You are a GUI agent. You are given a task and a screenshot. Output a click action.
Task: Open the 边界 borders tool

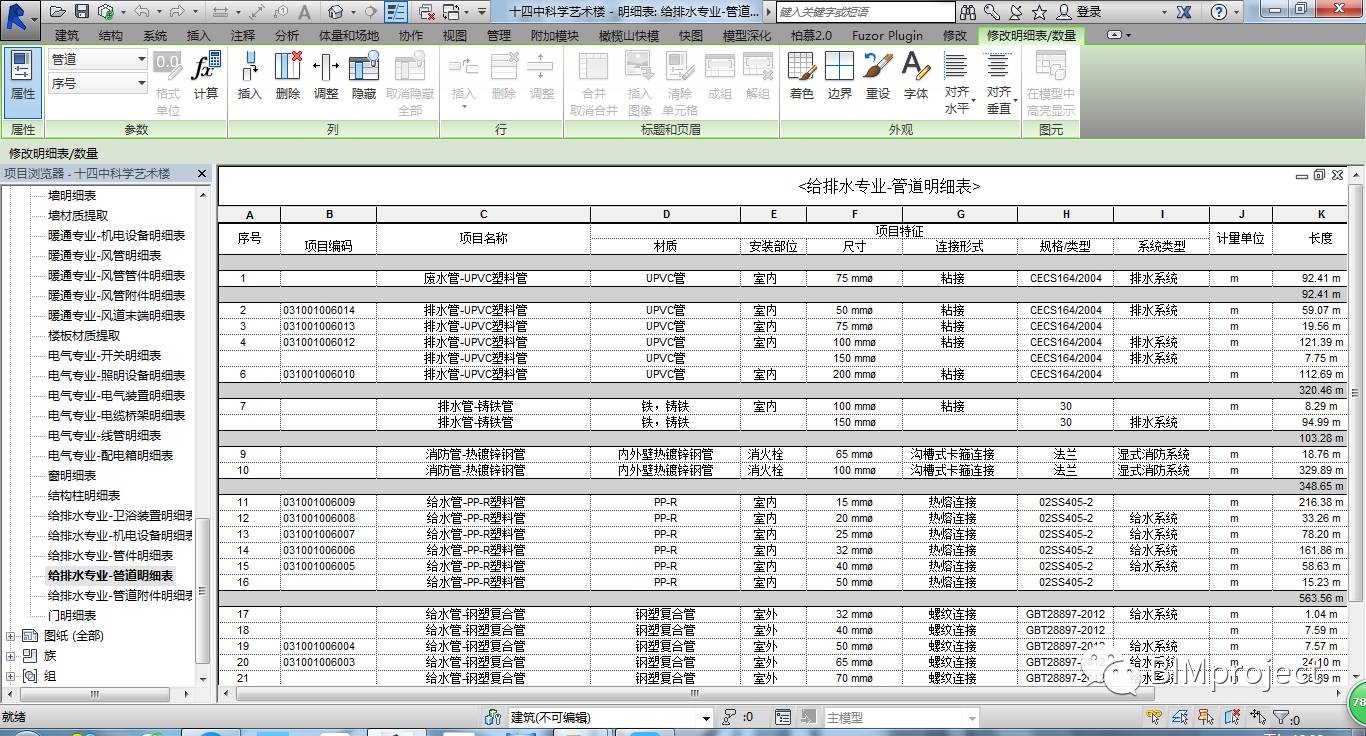840,75
